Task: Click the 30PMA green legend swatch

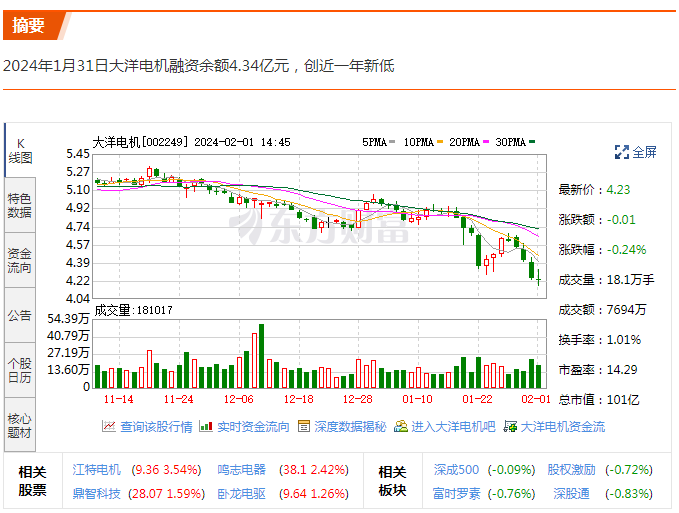Action: point(532,142)
